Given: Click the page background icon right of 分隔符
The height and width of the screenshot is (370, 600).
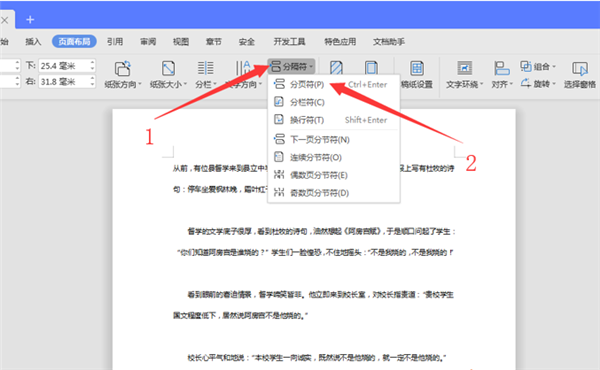Looking at the screenshot, I should [x=336, y=68].
